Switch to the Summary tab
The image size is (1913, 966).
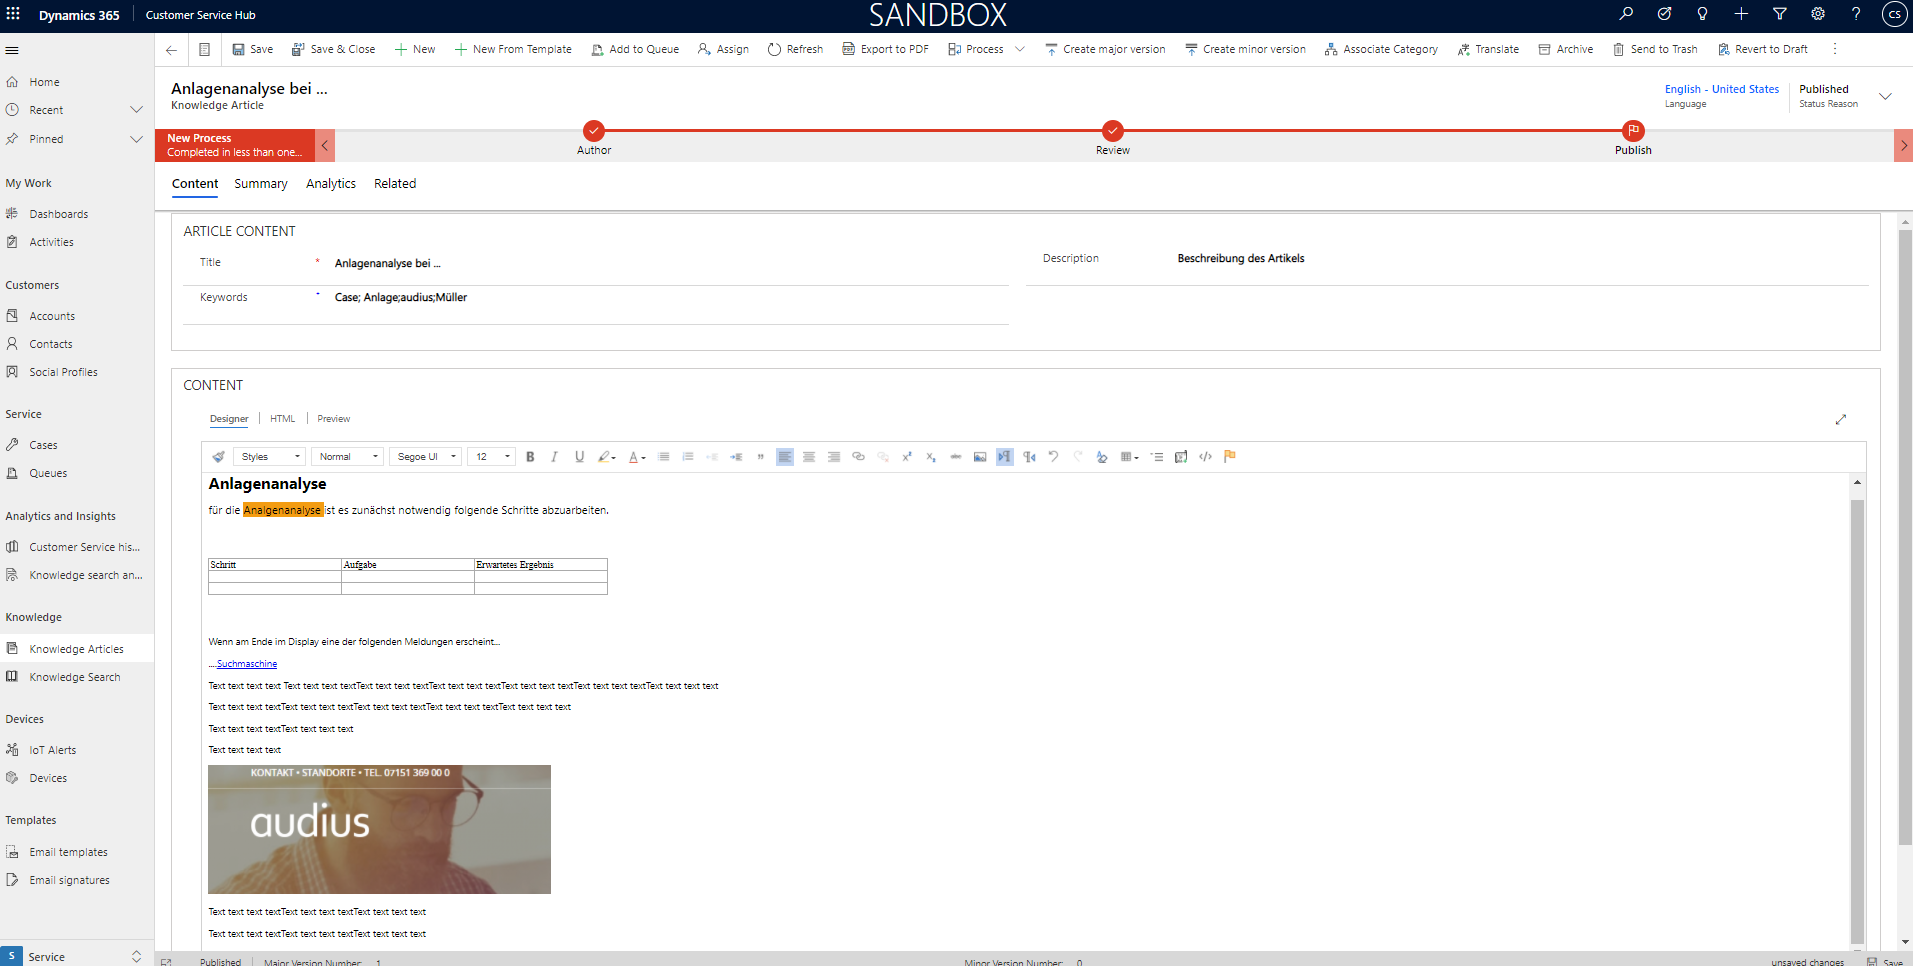(260, 183)
